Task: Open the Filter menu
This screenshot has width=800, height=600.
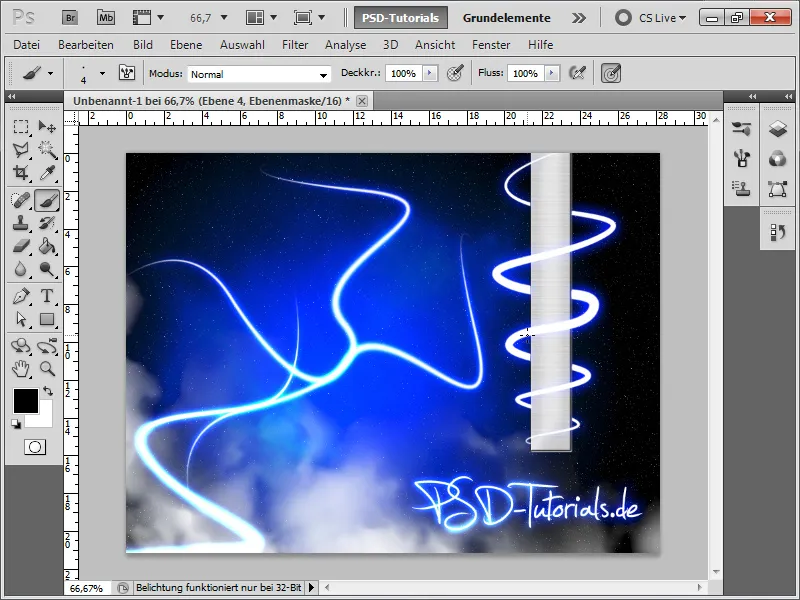Action: pos(295,45)
